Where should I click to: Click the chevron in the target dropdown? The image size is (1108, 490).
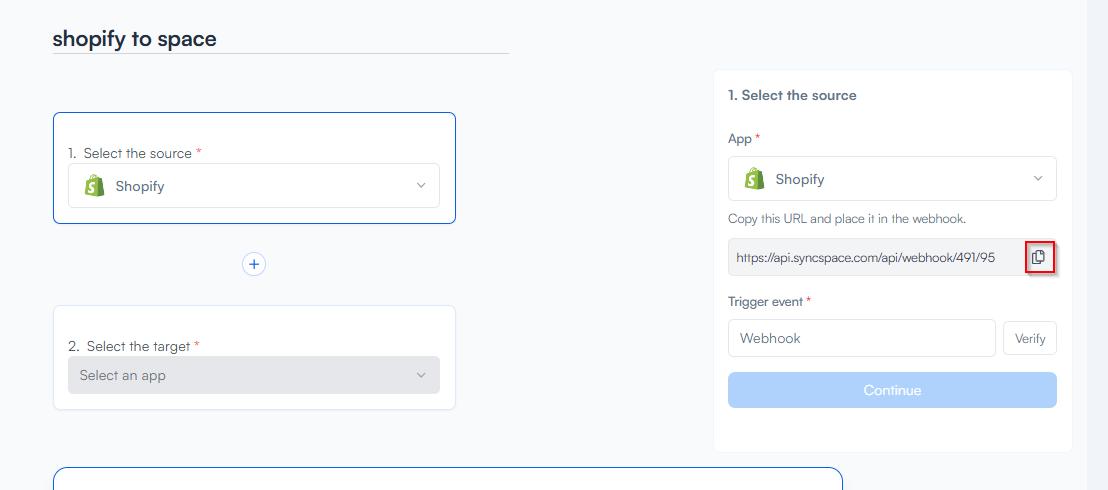point(421,376)
